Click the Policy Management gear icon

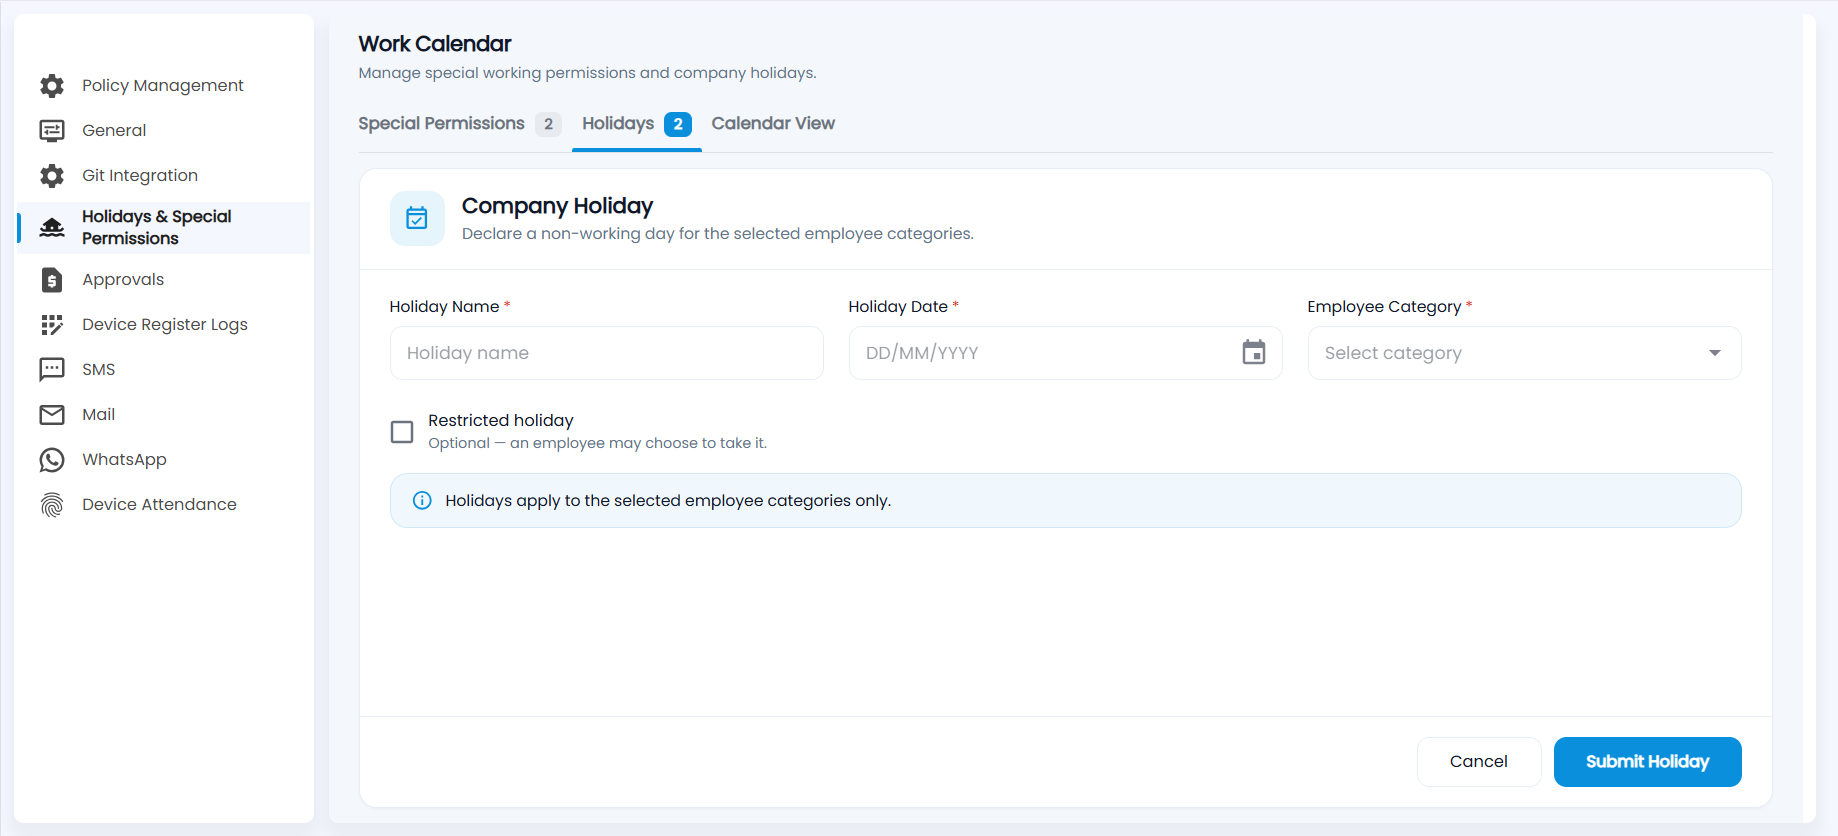[52, 86]
